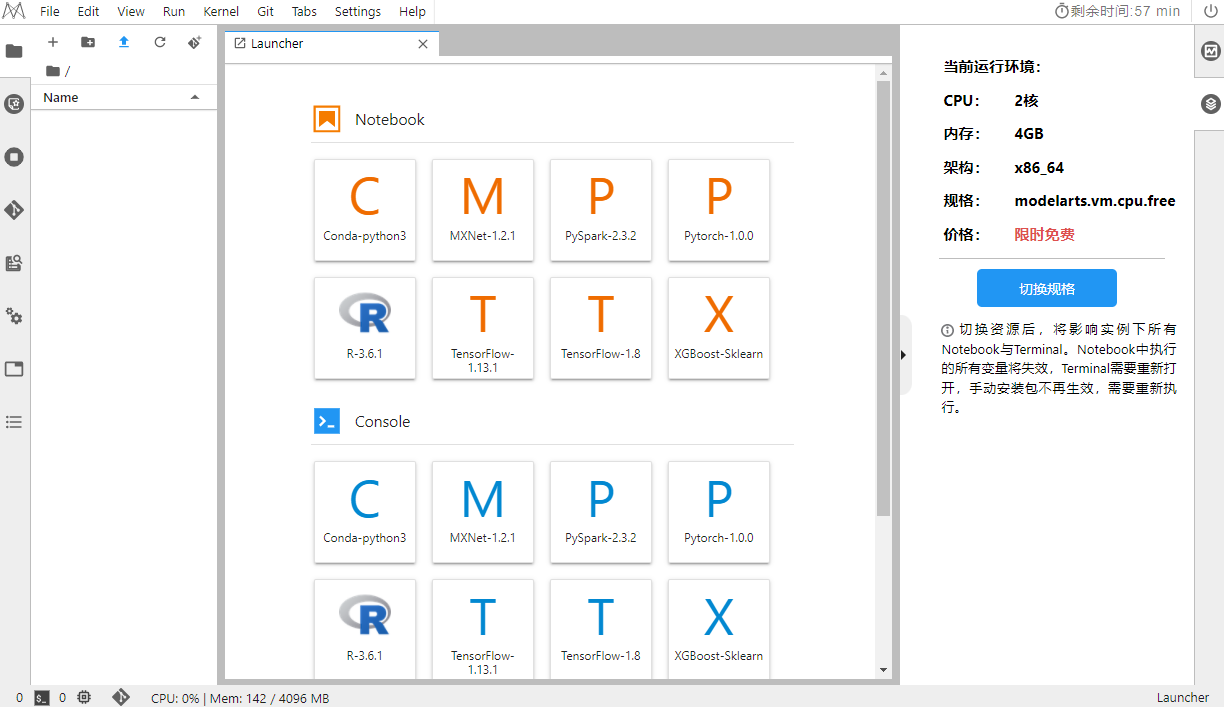Image resolution: width=1224 pixels, height=707 pixels.
Task: Open R-3.6.1 console
Action: 365,629
